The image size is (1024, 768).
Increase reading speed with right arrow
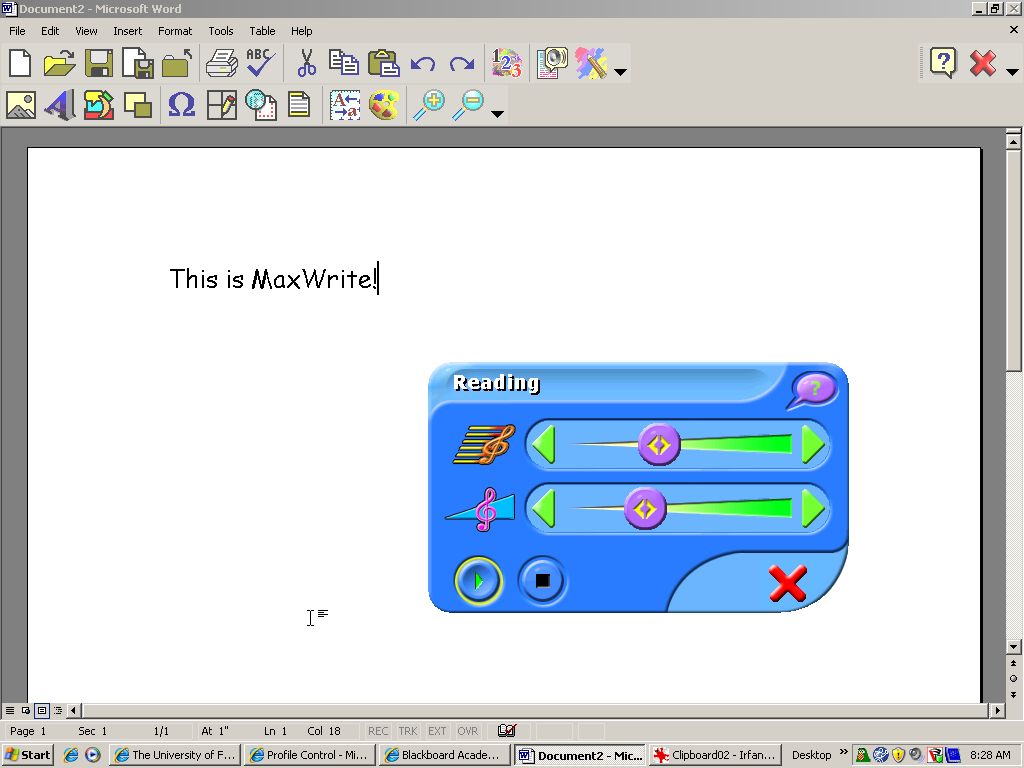pyautogui.click(x=813, y=445)
